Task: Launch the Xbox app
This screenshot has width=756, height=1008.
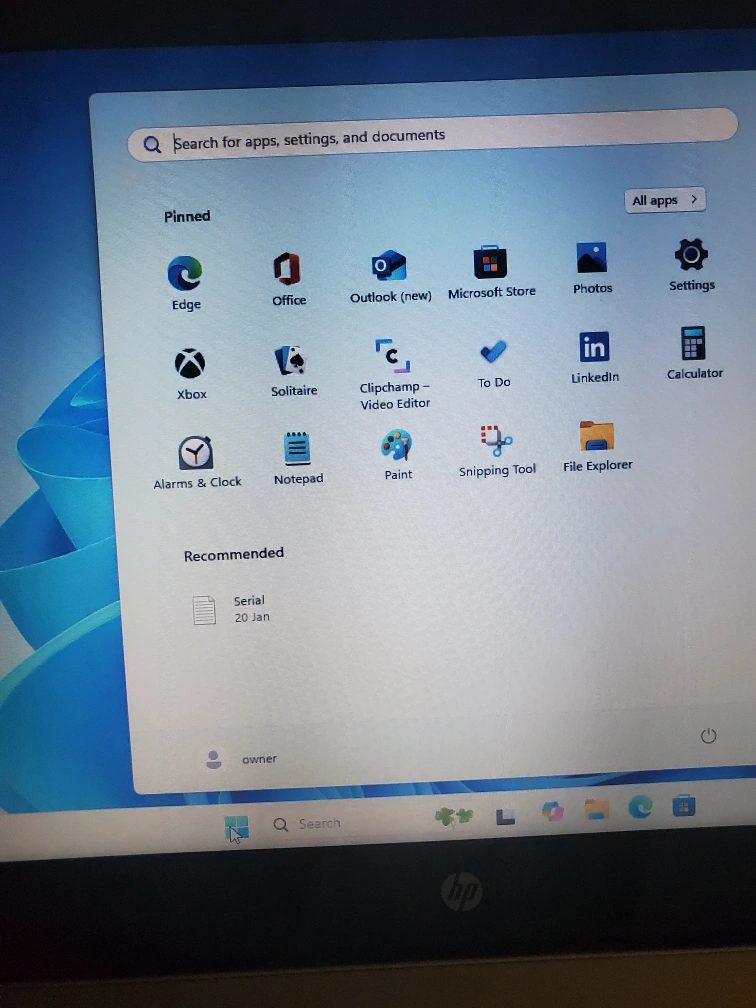Action: [191, 374]
